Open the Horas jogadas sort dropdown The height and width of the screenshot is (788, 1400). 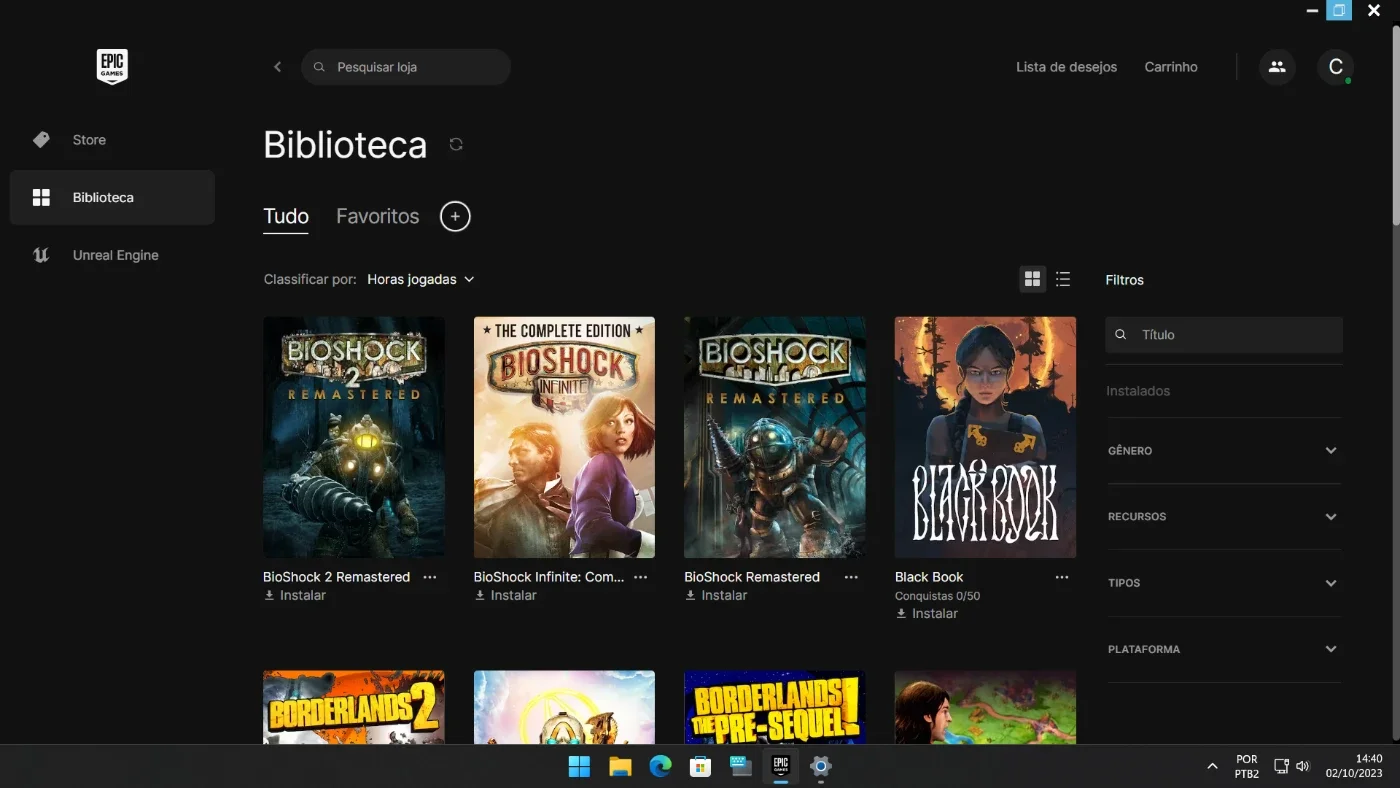coord(421,280)
